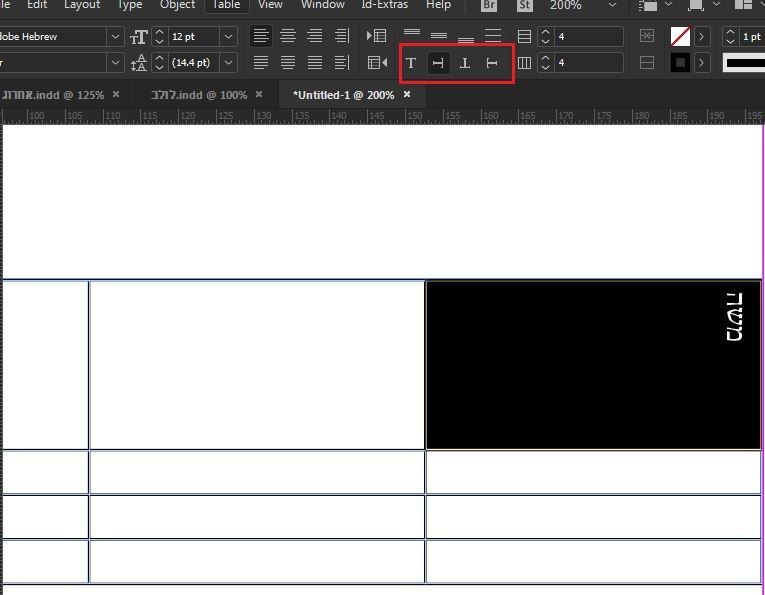This screenshot has width=765, height=595.
Task: Open the 14.4 pt leading dropdown
Action: [x=228, y=62]
